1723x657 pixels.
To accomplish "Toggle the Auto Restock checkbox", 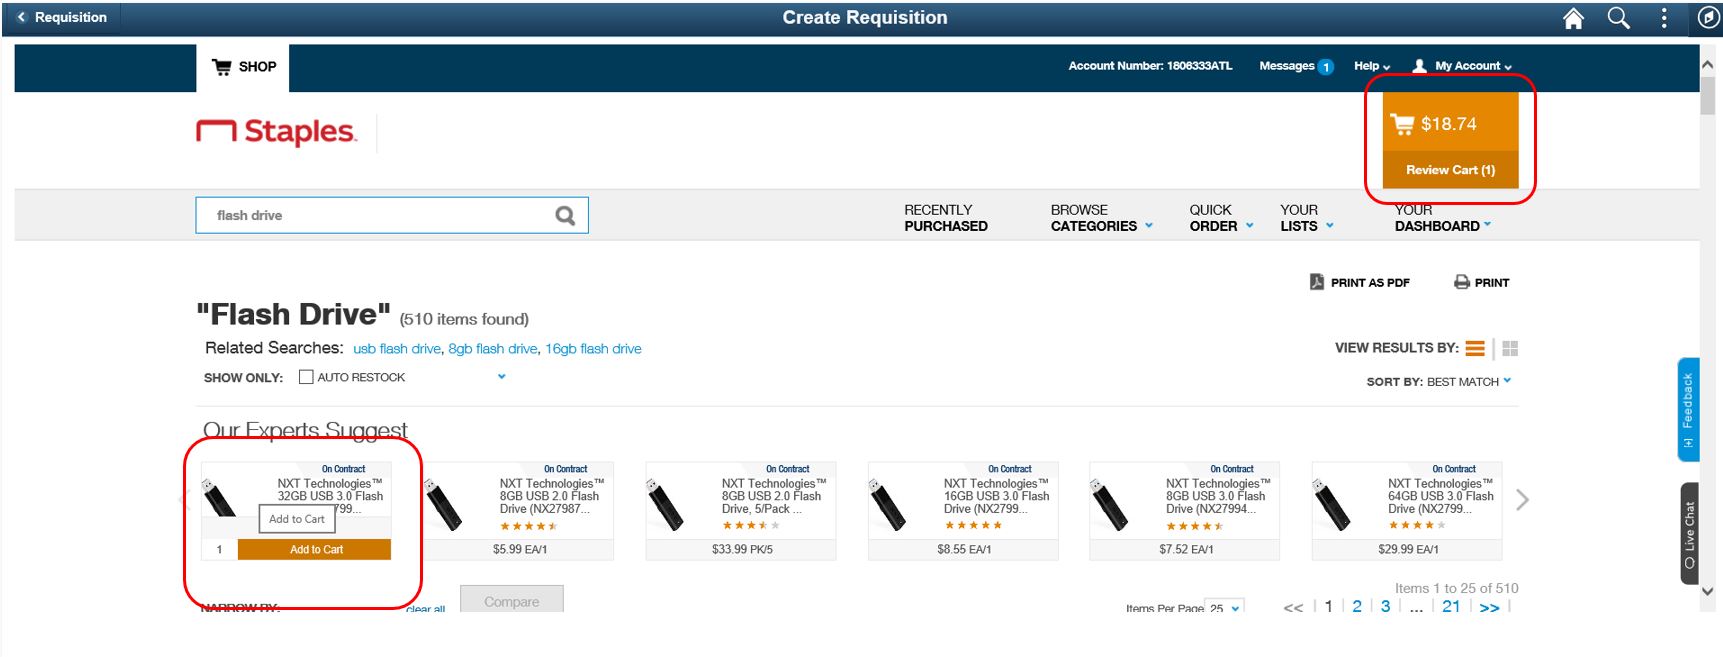I will click(x=306, y=377).
